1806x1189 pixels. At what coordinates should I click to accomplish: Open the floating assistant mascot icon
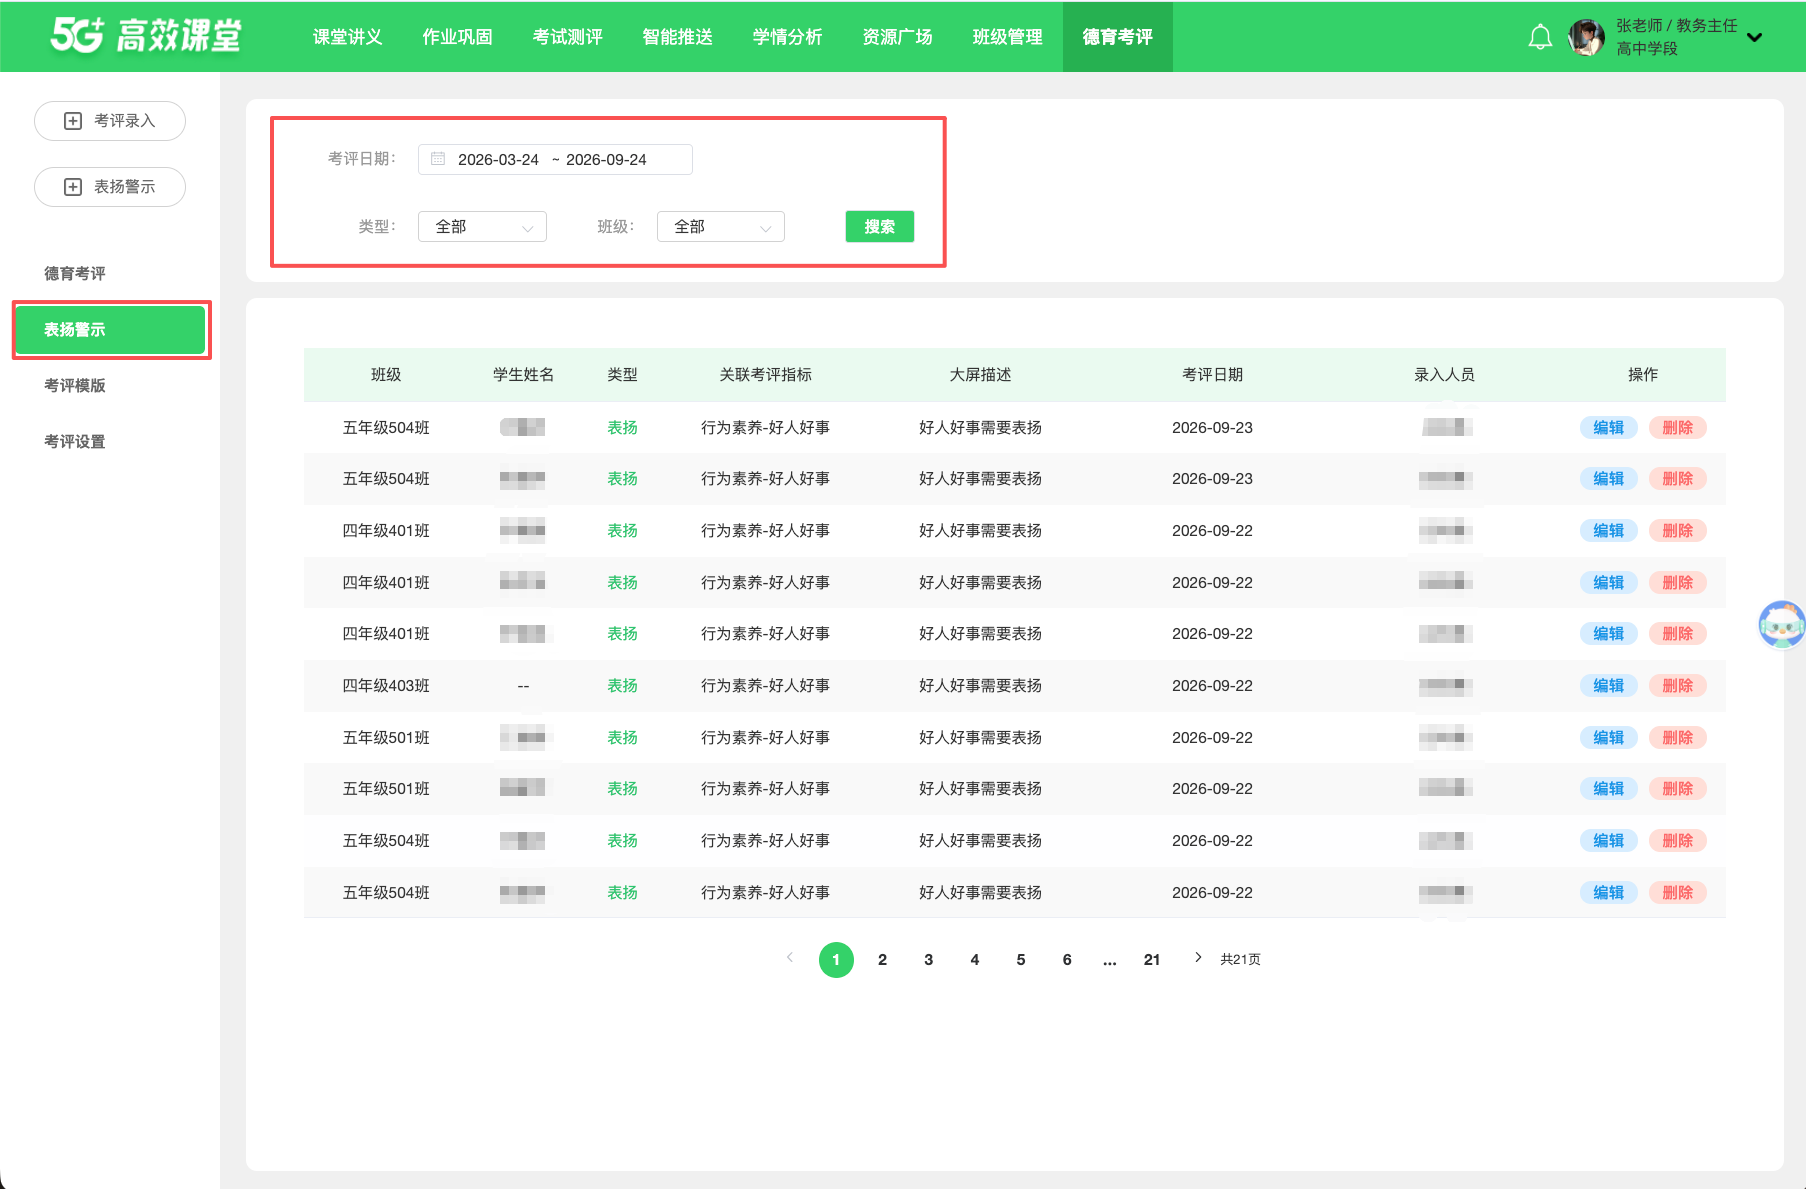pyautogui.click(x=1782, y=624)
